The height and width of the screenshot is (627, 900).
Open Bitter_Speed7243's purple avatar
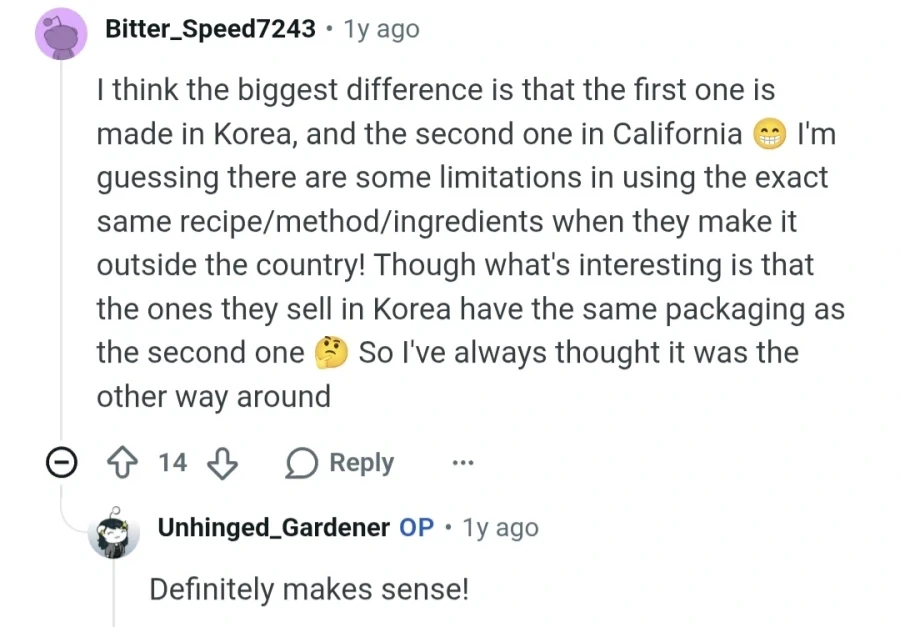(61, 34)
